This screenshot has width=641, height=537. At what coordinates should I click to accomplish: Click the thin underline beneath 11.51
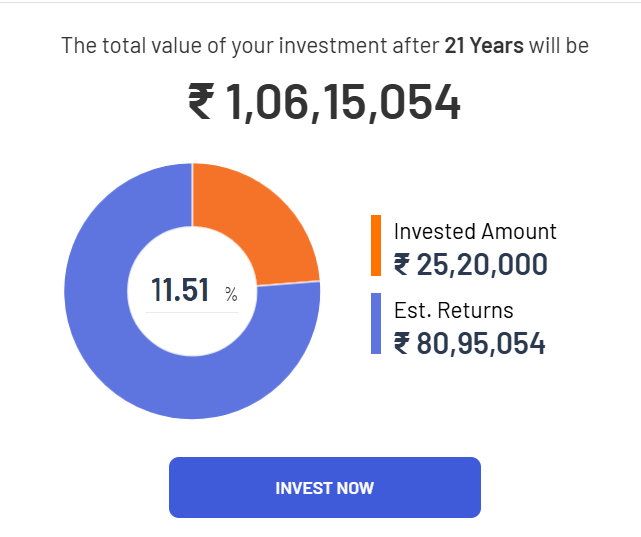pos(192,312)
